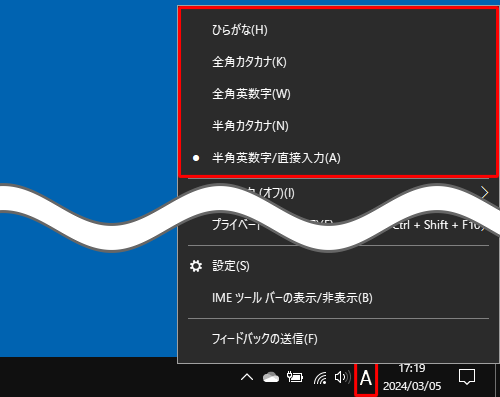The height and width of the screenshot is (397, 500).
Task: Click the speaker volume tray icon
Action: (x=343, y=378)
